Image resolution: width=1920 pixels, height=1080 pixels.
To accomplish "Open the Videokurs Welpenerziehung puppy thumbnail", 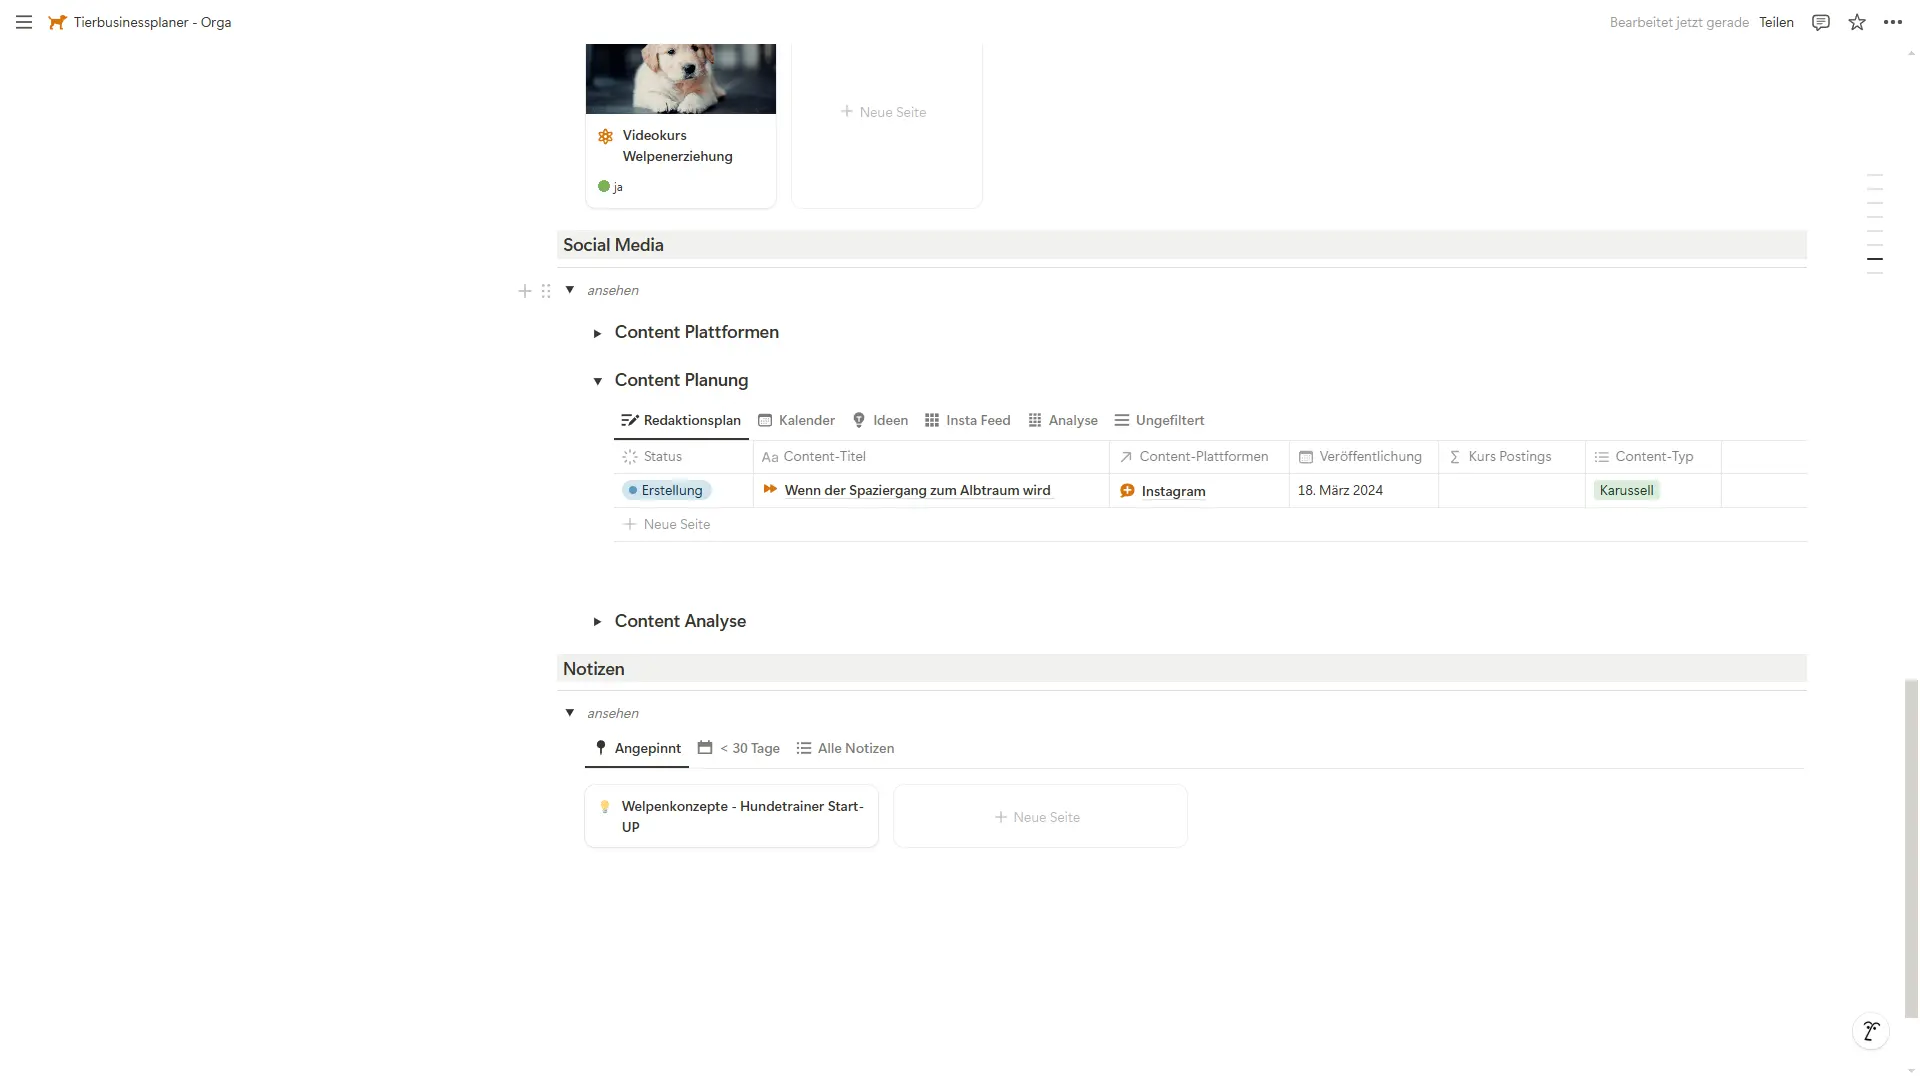I will click(x=681, y=79).
